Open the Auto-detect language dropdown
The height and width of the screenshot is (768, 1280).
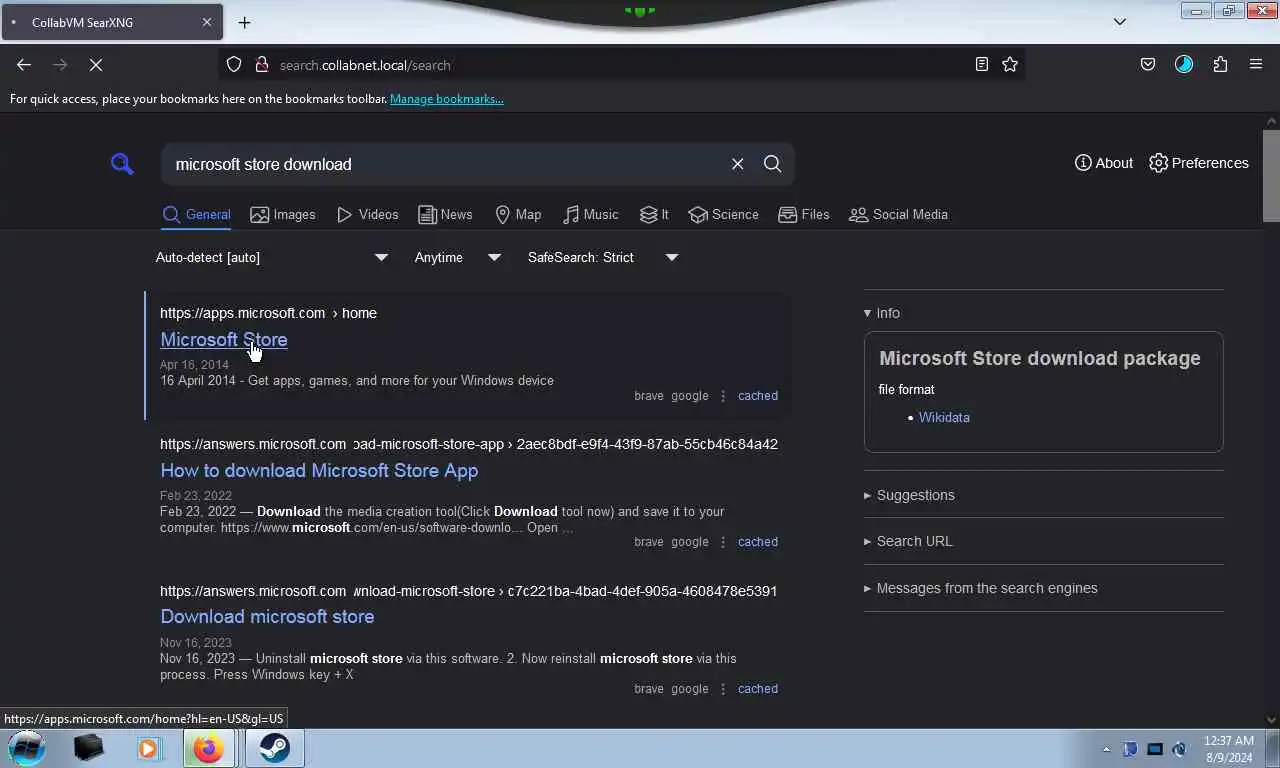tap(272, 257)
